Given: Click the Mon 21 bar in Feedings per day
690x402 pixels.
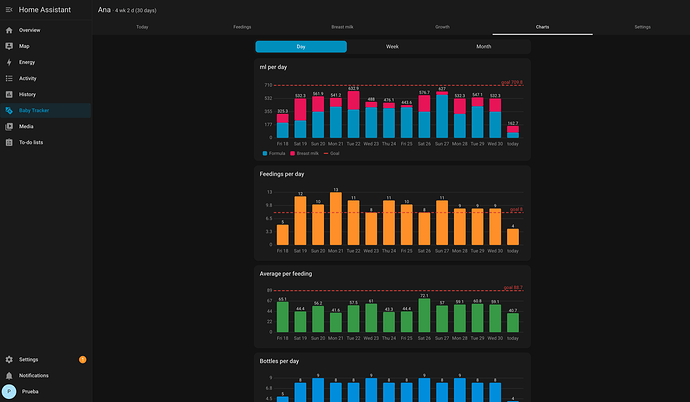Looking at the screenshot, I should [336, 219].
